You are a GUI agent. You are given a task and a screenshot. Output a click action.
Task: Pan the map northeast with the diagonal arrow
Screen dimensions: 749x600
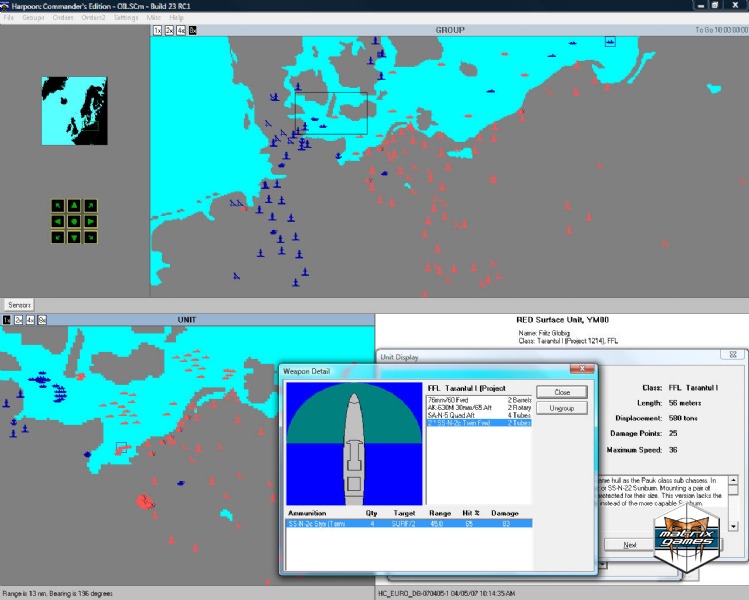[x=91, y=206]
